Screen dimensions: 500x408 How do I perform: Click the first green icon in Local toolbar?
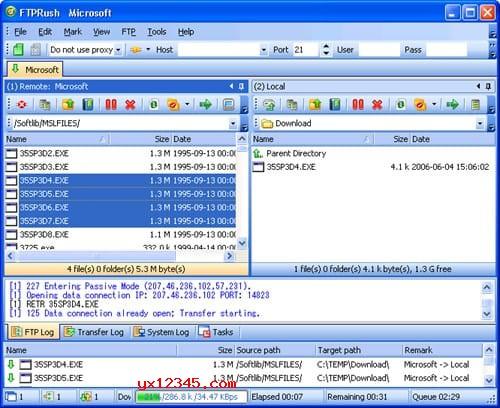[x=269, y=105]
